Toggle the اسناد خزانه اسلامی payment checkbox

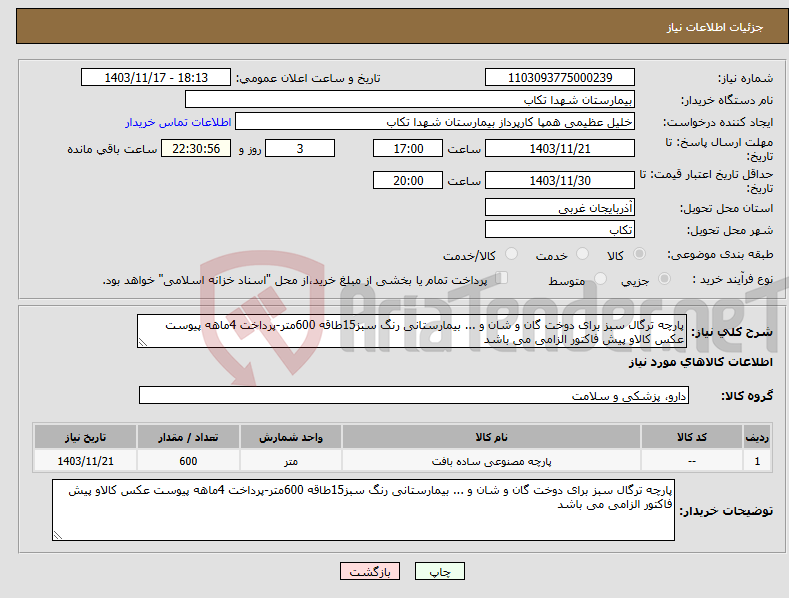tap(502, 278)
